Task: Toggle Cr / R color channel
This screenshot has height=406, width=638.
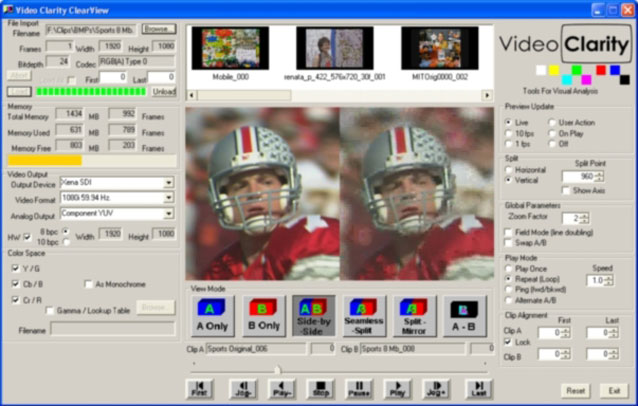Action: coord(15,300)
